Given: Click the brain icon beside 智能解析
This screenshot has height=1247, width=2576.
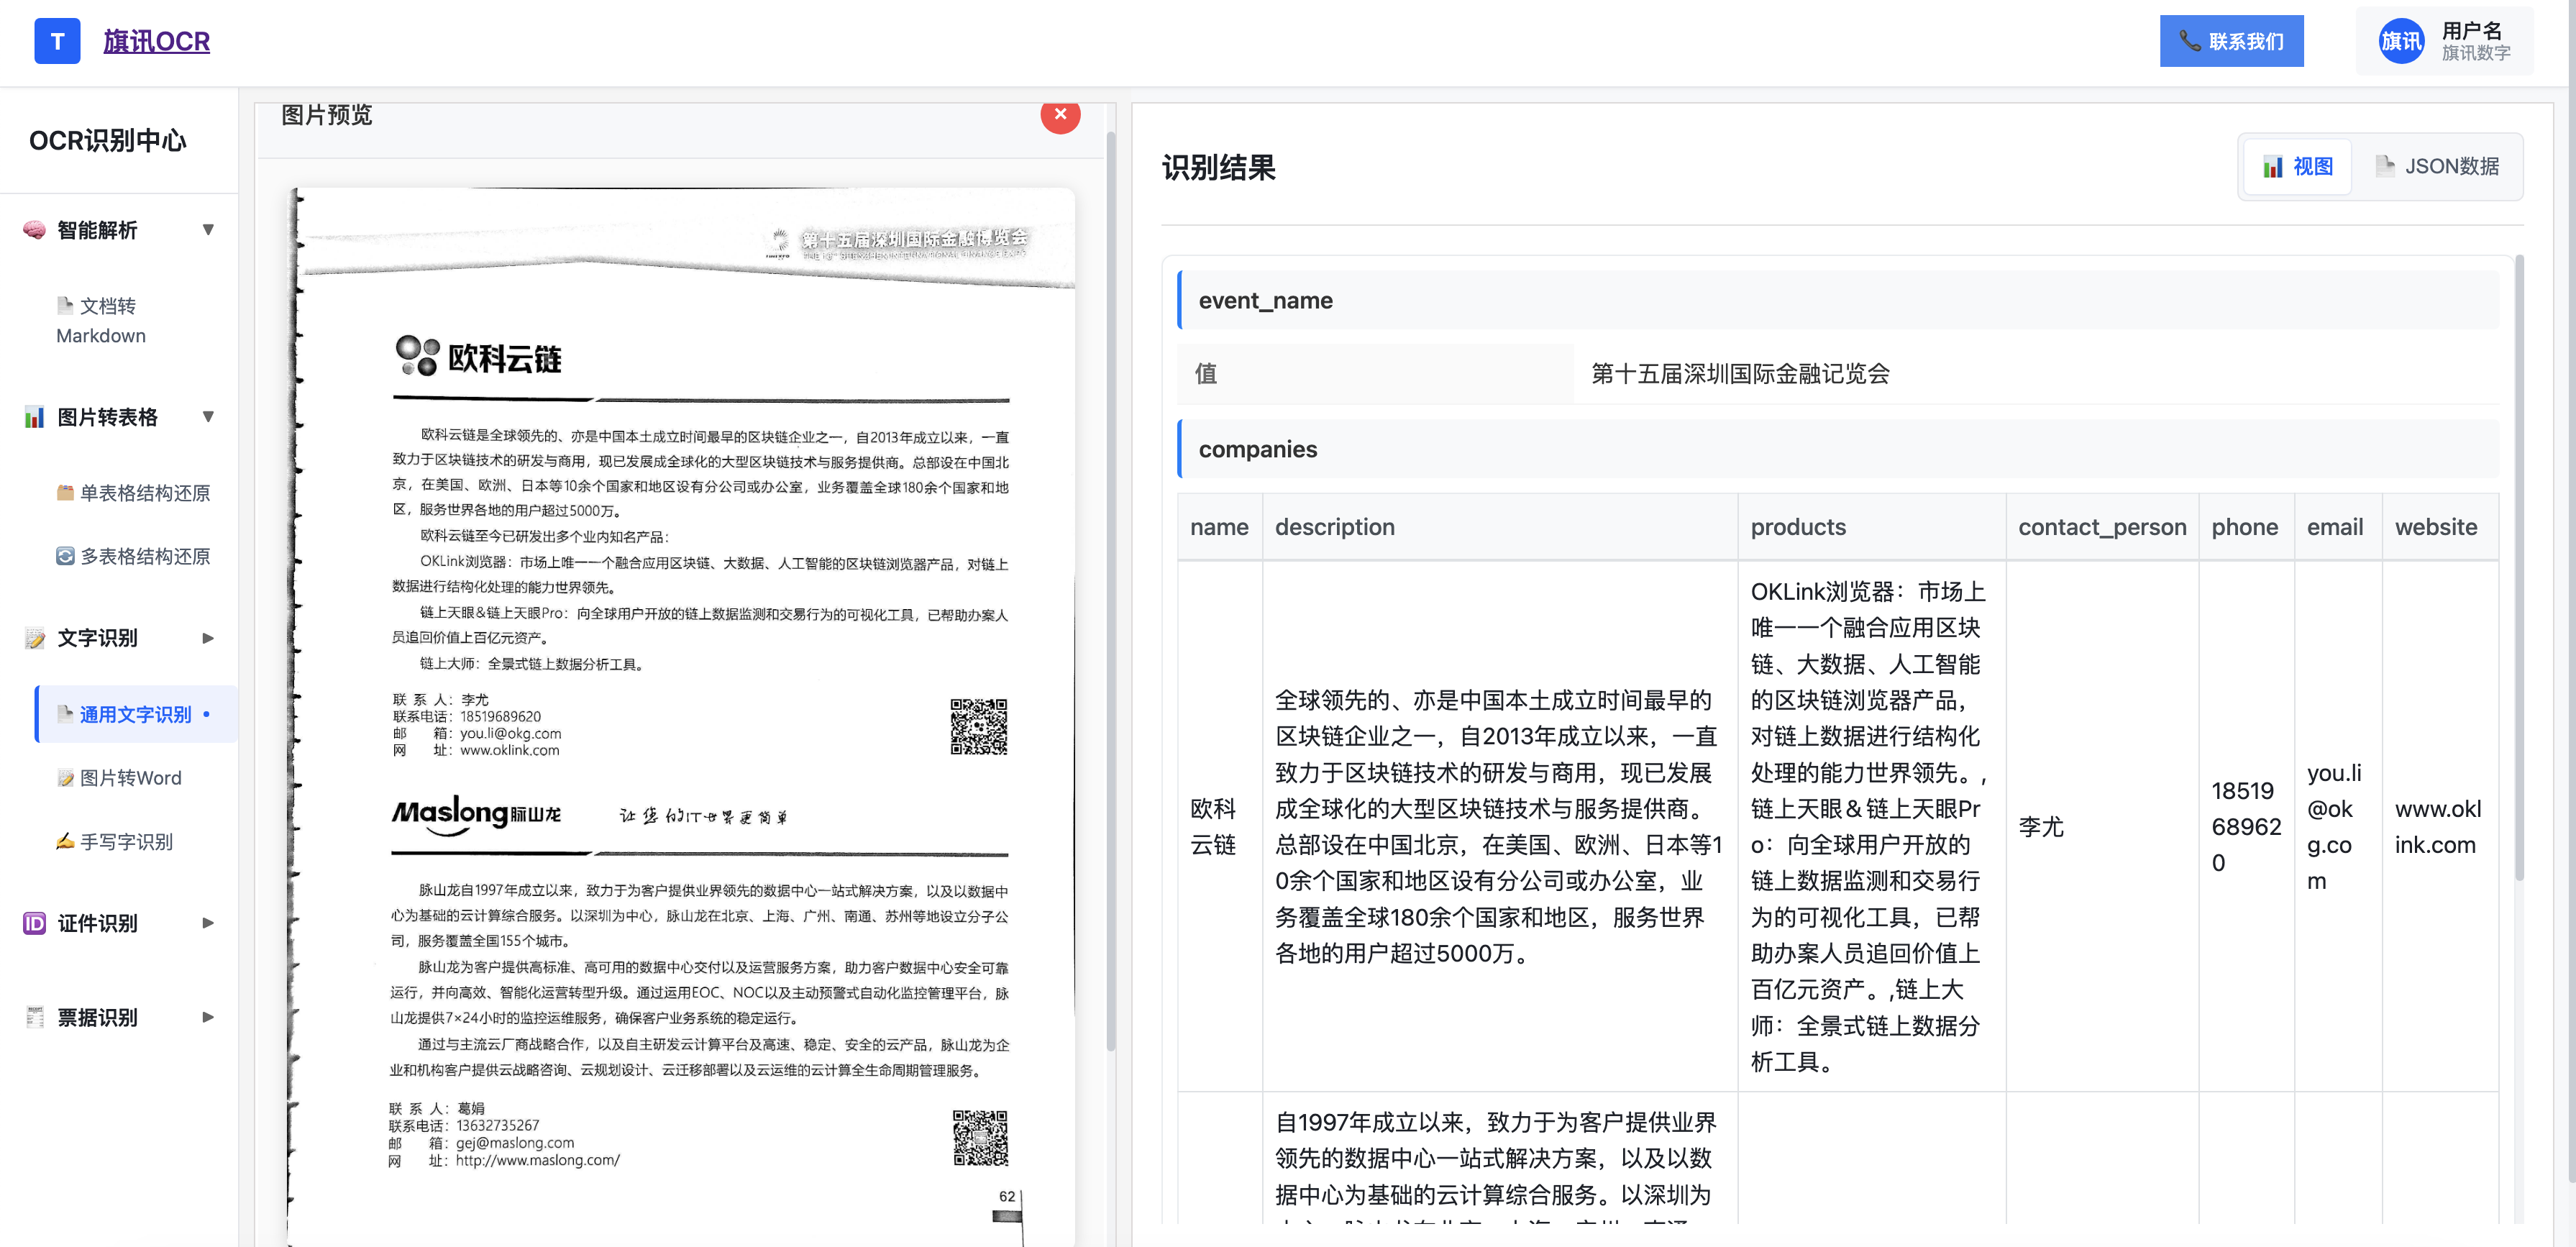Looking at the screenshot, I should pyautogui.click(x=34, y=230).
